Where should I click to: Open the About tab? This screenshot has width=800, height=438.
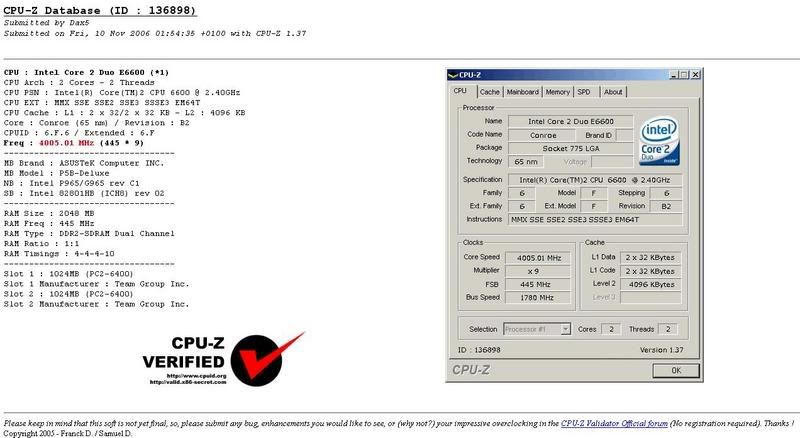613,92
